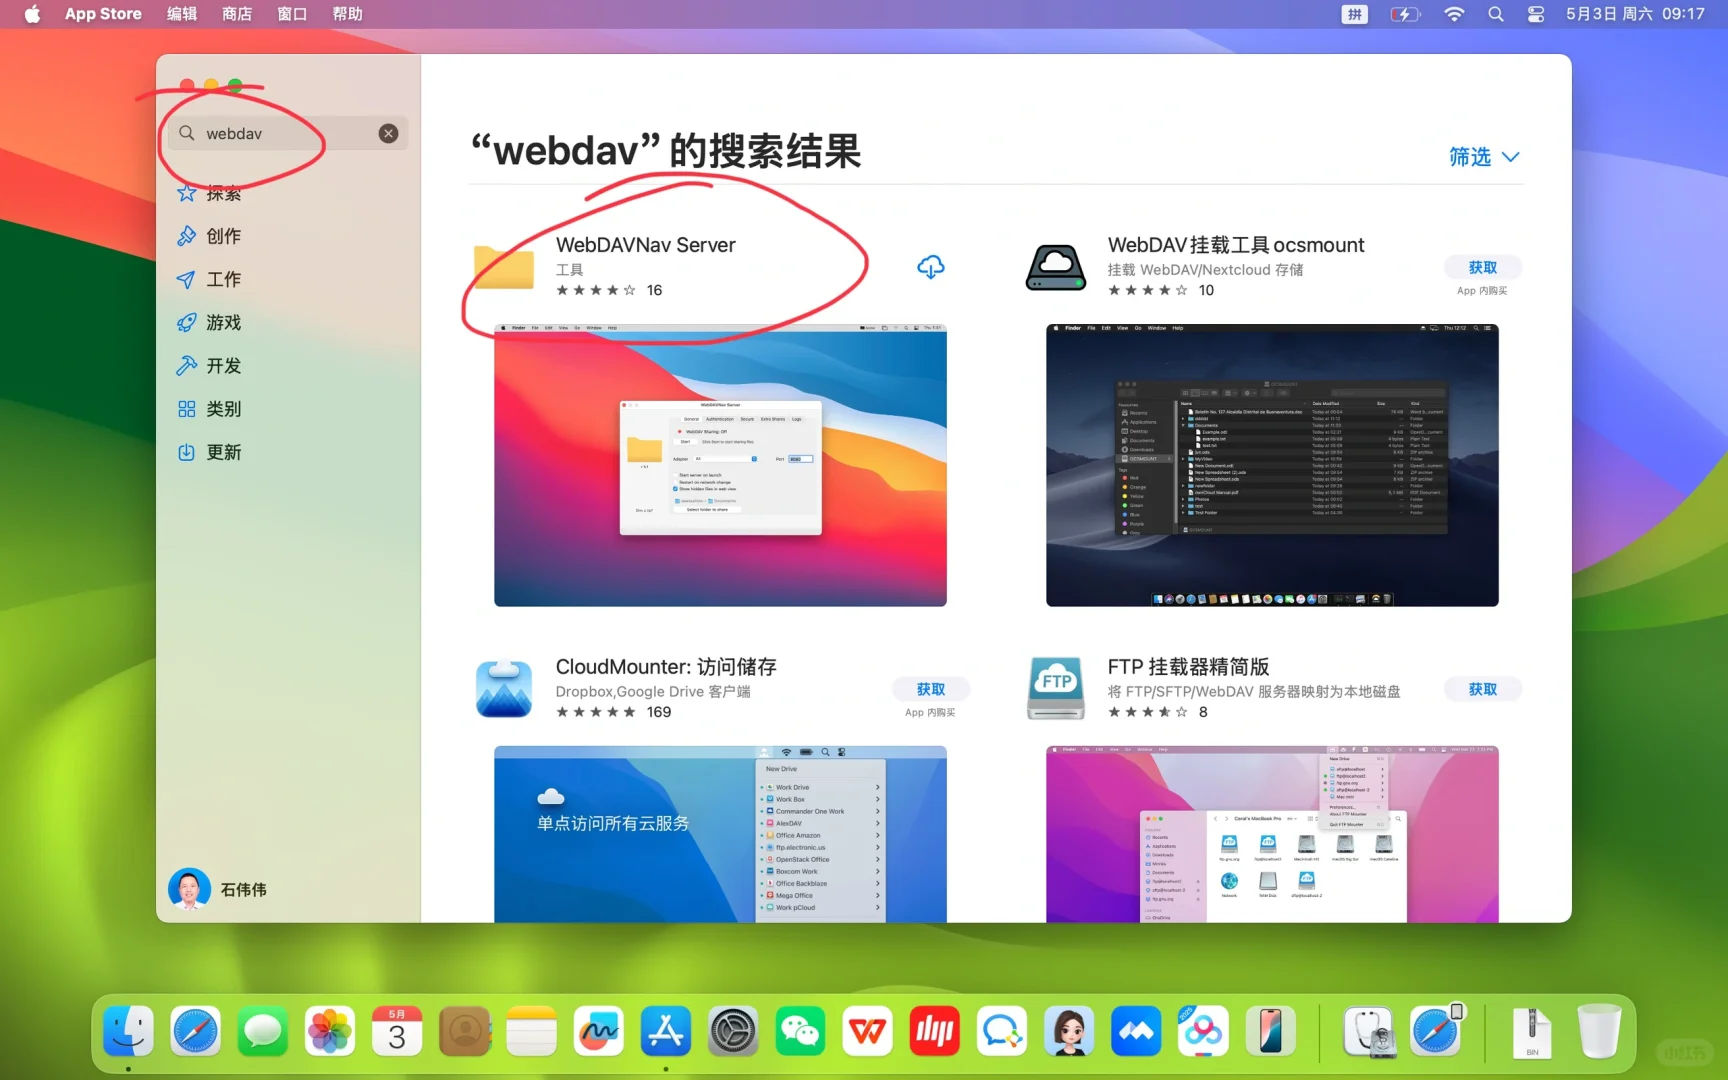
Task: Download WebDAVNav Server via cloud icon
Action: (x=930, y=267)
